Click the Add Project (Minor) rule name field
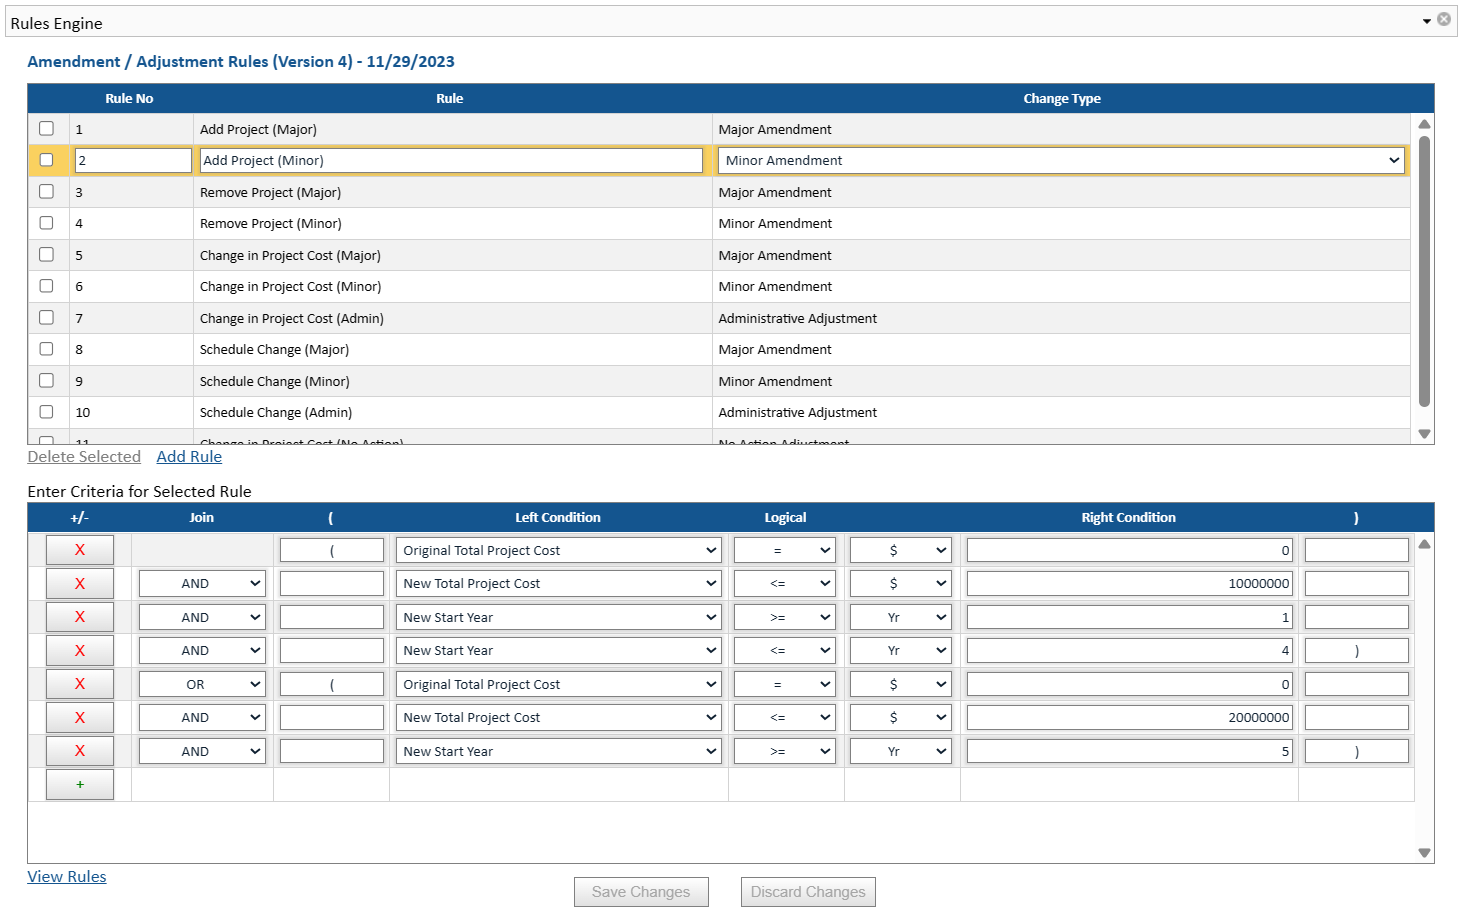The width and height of the screenshot is (1458, 916). point(451,160)
